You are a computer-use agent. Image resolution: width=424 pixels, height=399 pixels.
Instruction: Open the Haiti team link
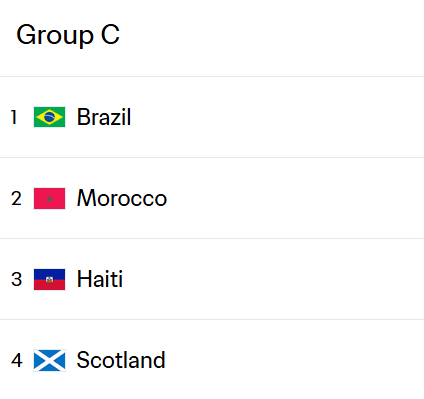100,279
